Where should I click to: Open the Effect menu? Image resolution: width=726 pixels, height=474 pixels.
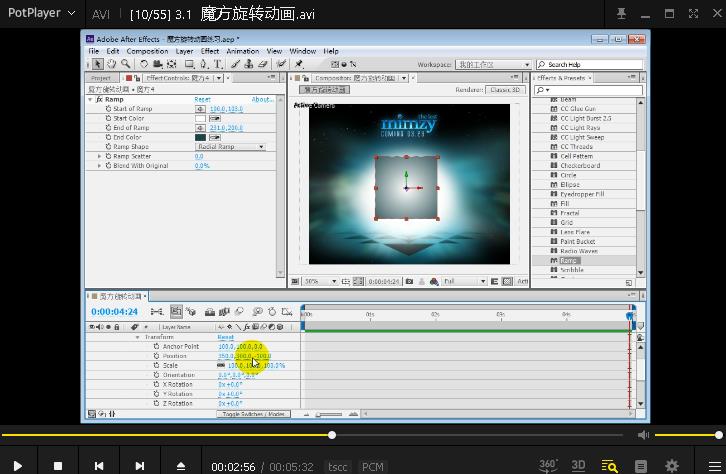[x=210, y=51]
